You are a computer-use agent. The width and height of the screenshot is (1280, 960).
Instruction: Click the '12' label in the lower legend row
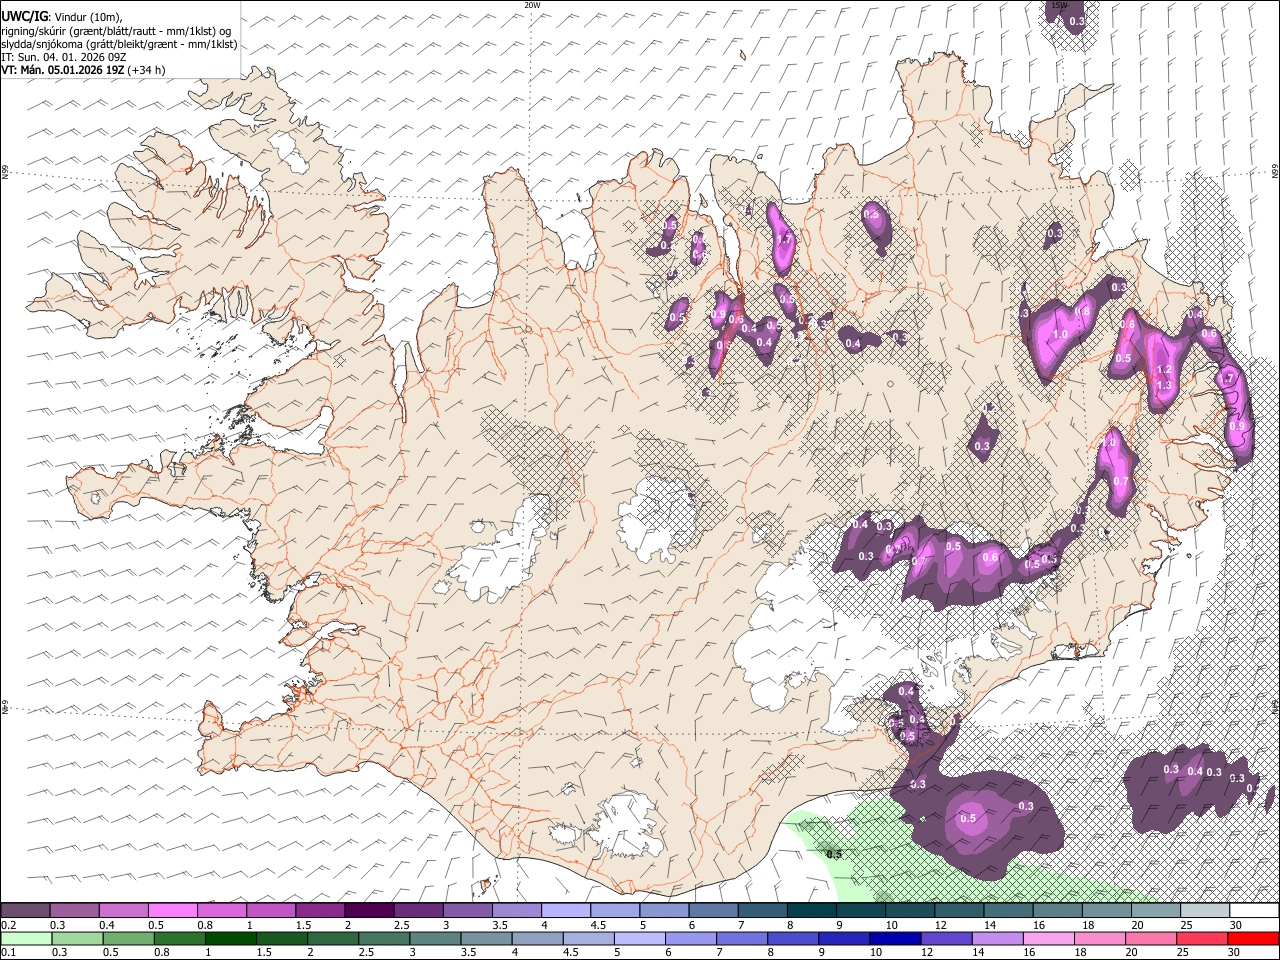926,952
